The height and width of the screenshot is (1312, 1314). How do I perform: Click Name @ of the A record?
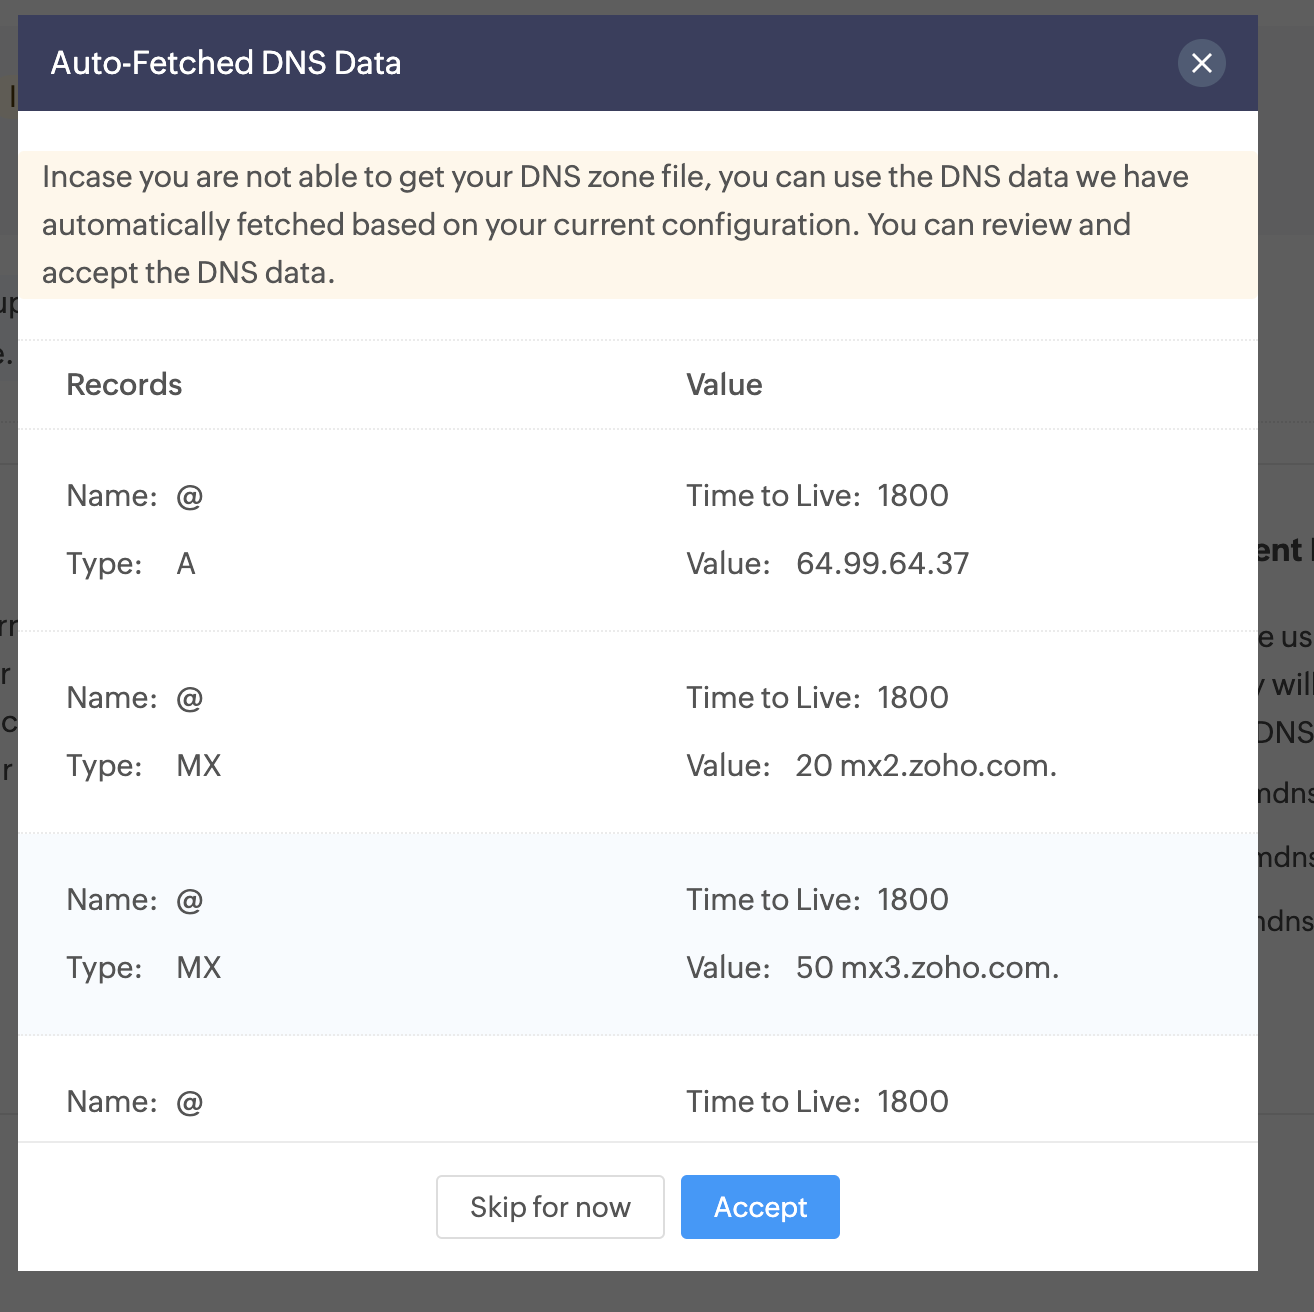[135, 495]
